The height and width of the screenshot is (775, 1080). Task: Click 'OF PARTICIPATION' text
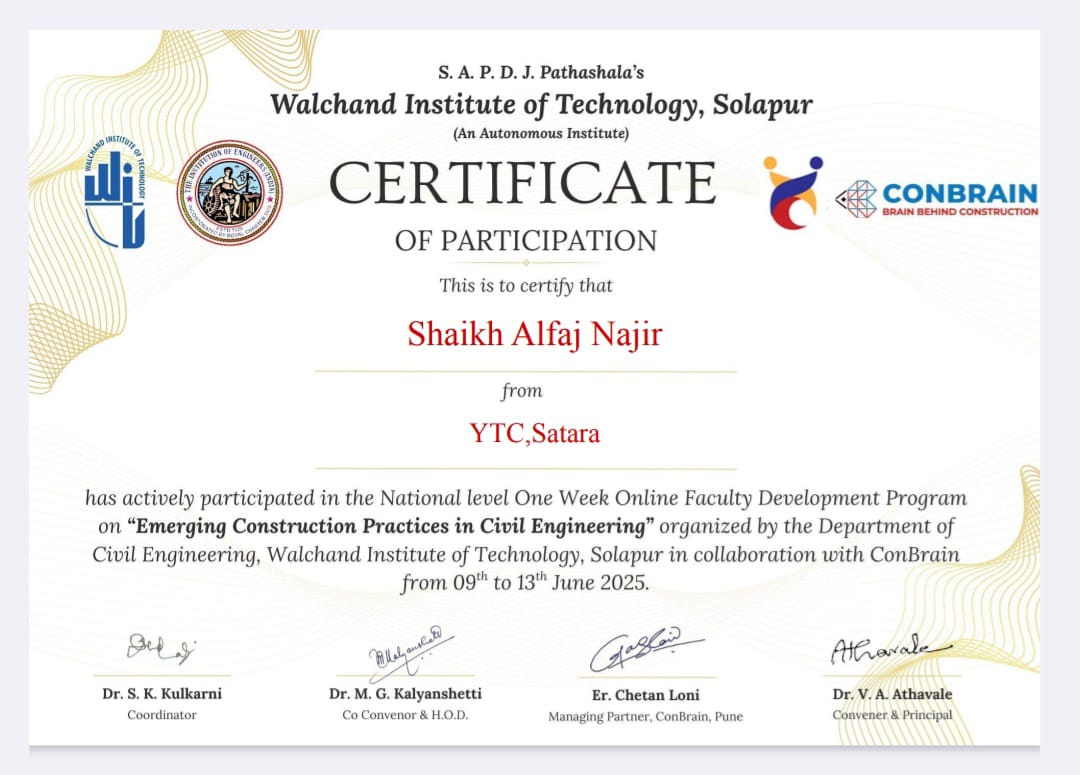click(526, 241)
